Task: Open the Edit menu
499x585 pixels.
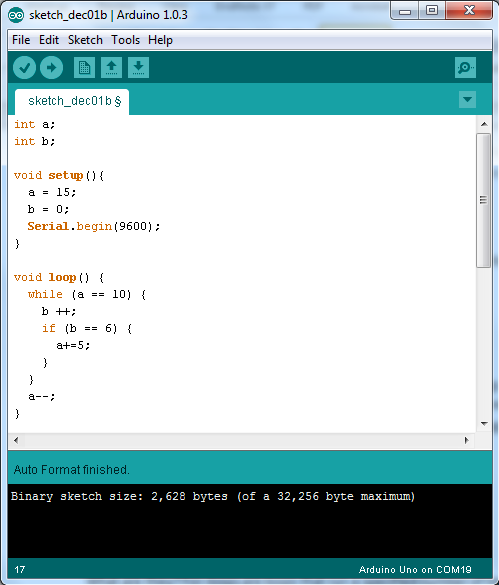Action: (x=49, y=40)
